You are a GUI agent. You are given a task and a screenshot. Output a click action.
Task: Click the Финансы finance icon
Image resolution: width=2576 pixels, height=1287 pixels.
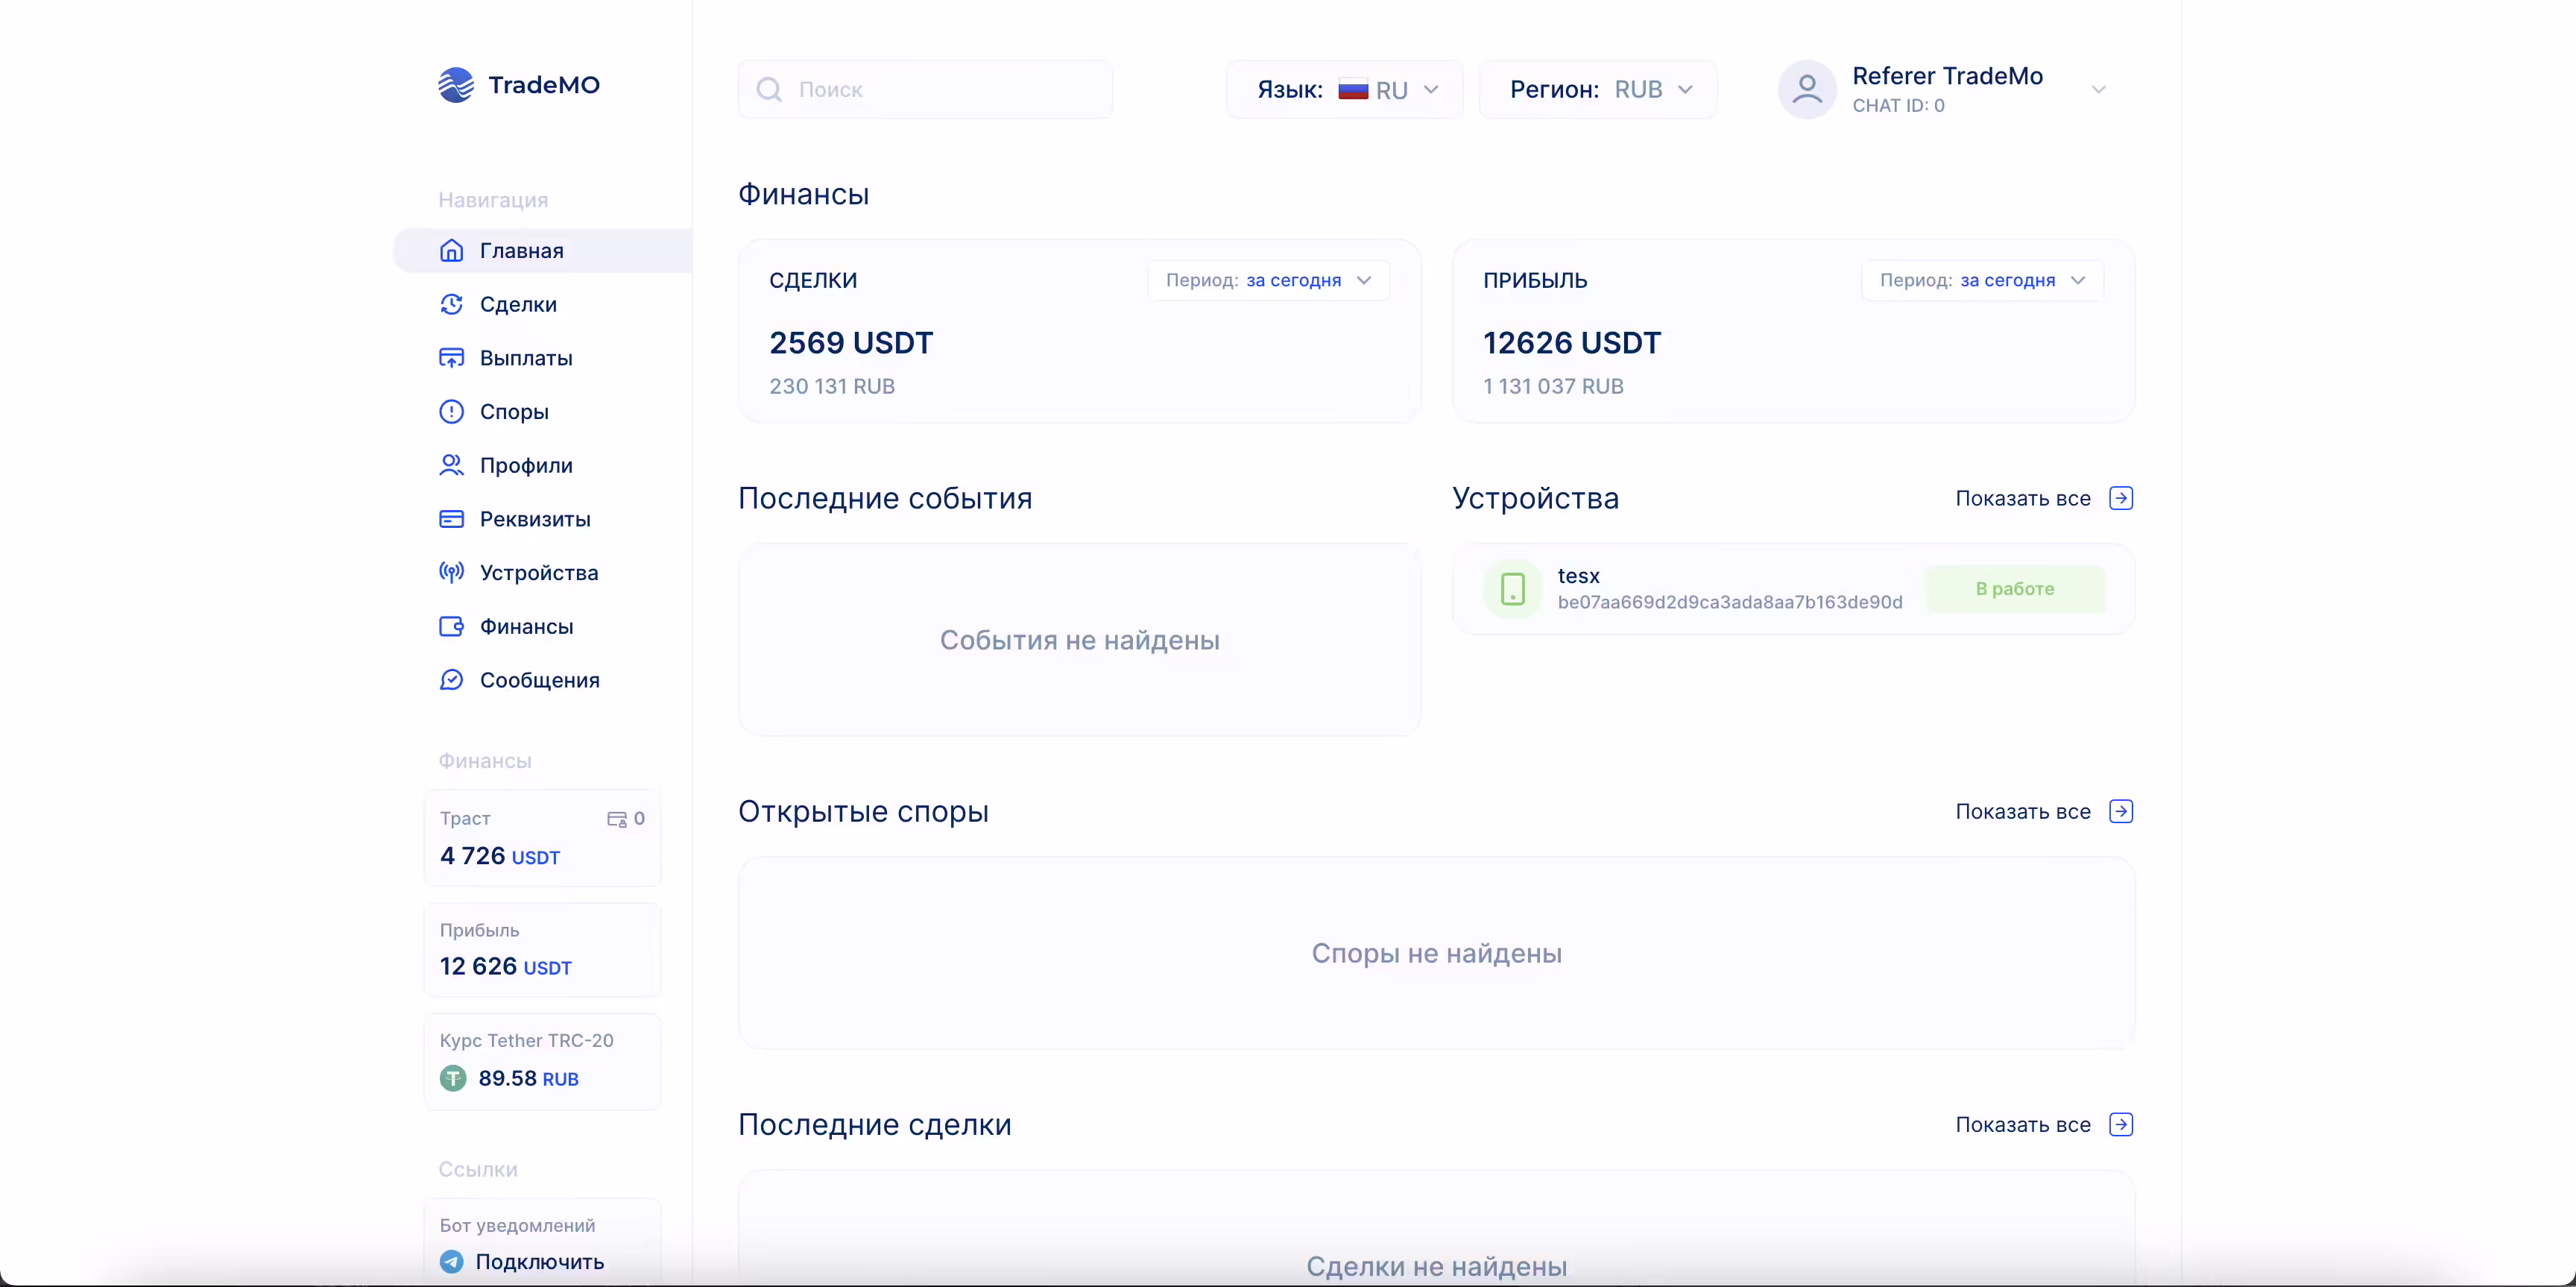click(452, 626)
